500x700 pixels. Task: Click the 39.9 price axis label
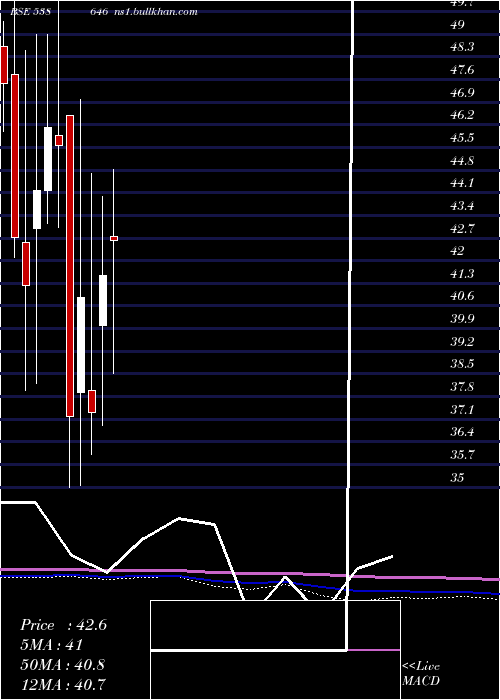pos(462,319)
